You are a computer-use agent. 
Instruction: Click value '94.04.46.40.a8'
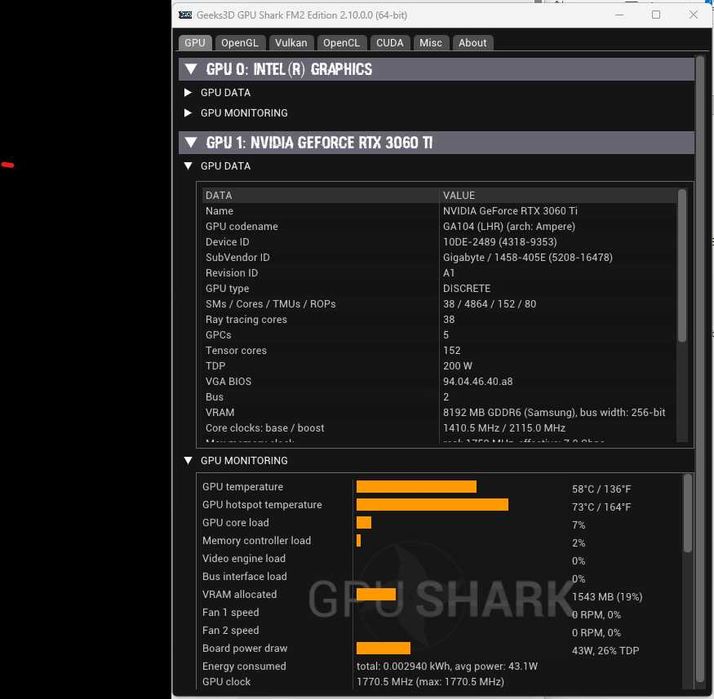click(478, 382)
